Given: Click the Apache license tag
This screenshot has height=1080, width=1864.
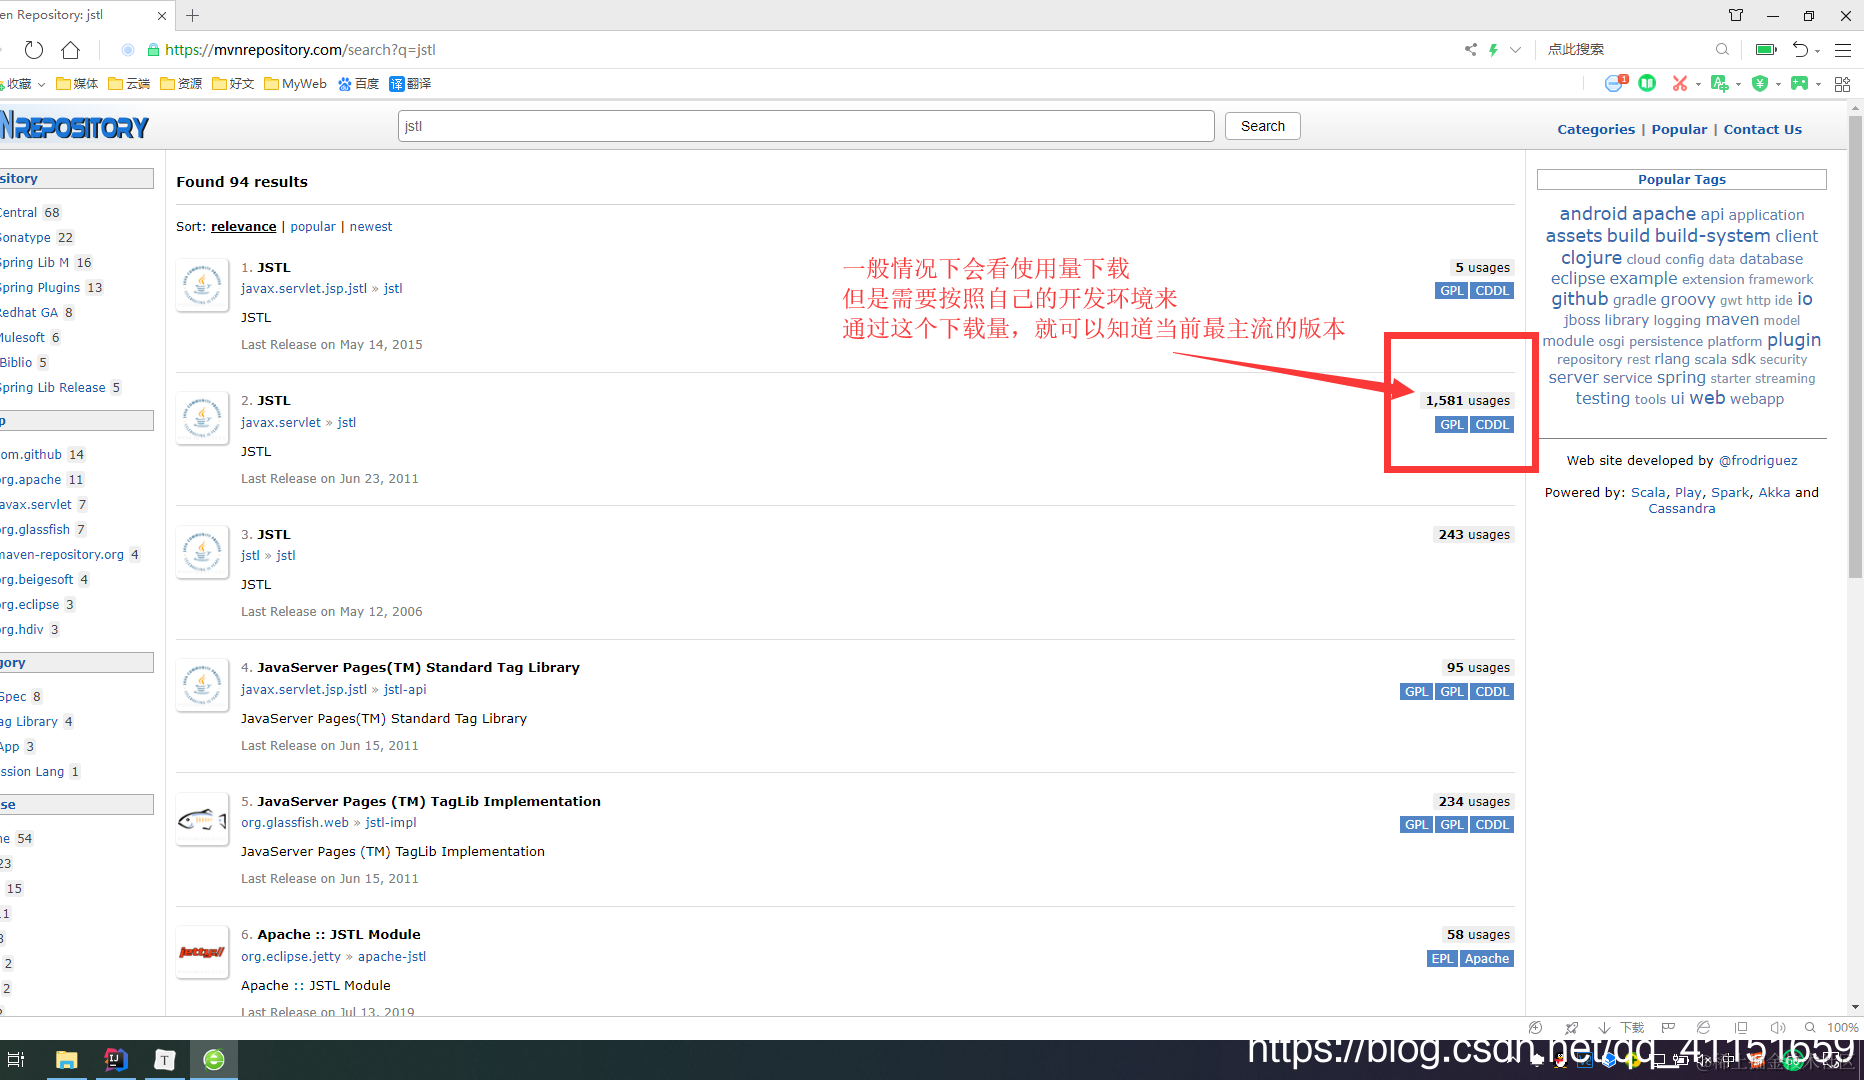Looking at the screenshot, I should coord(1487,958).
